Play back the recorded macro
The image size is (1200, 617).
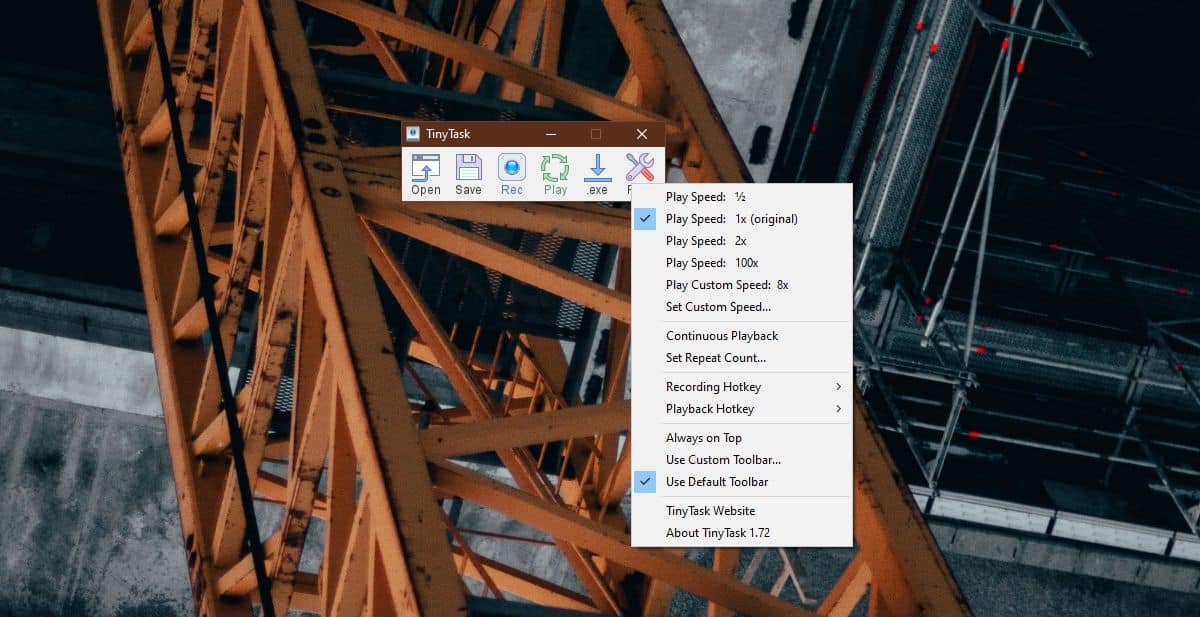tap(554, 170)
